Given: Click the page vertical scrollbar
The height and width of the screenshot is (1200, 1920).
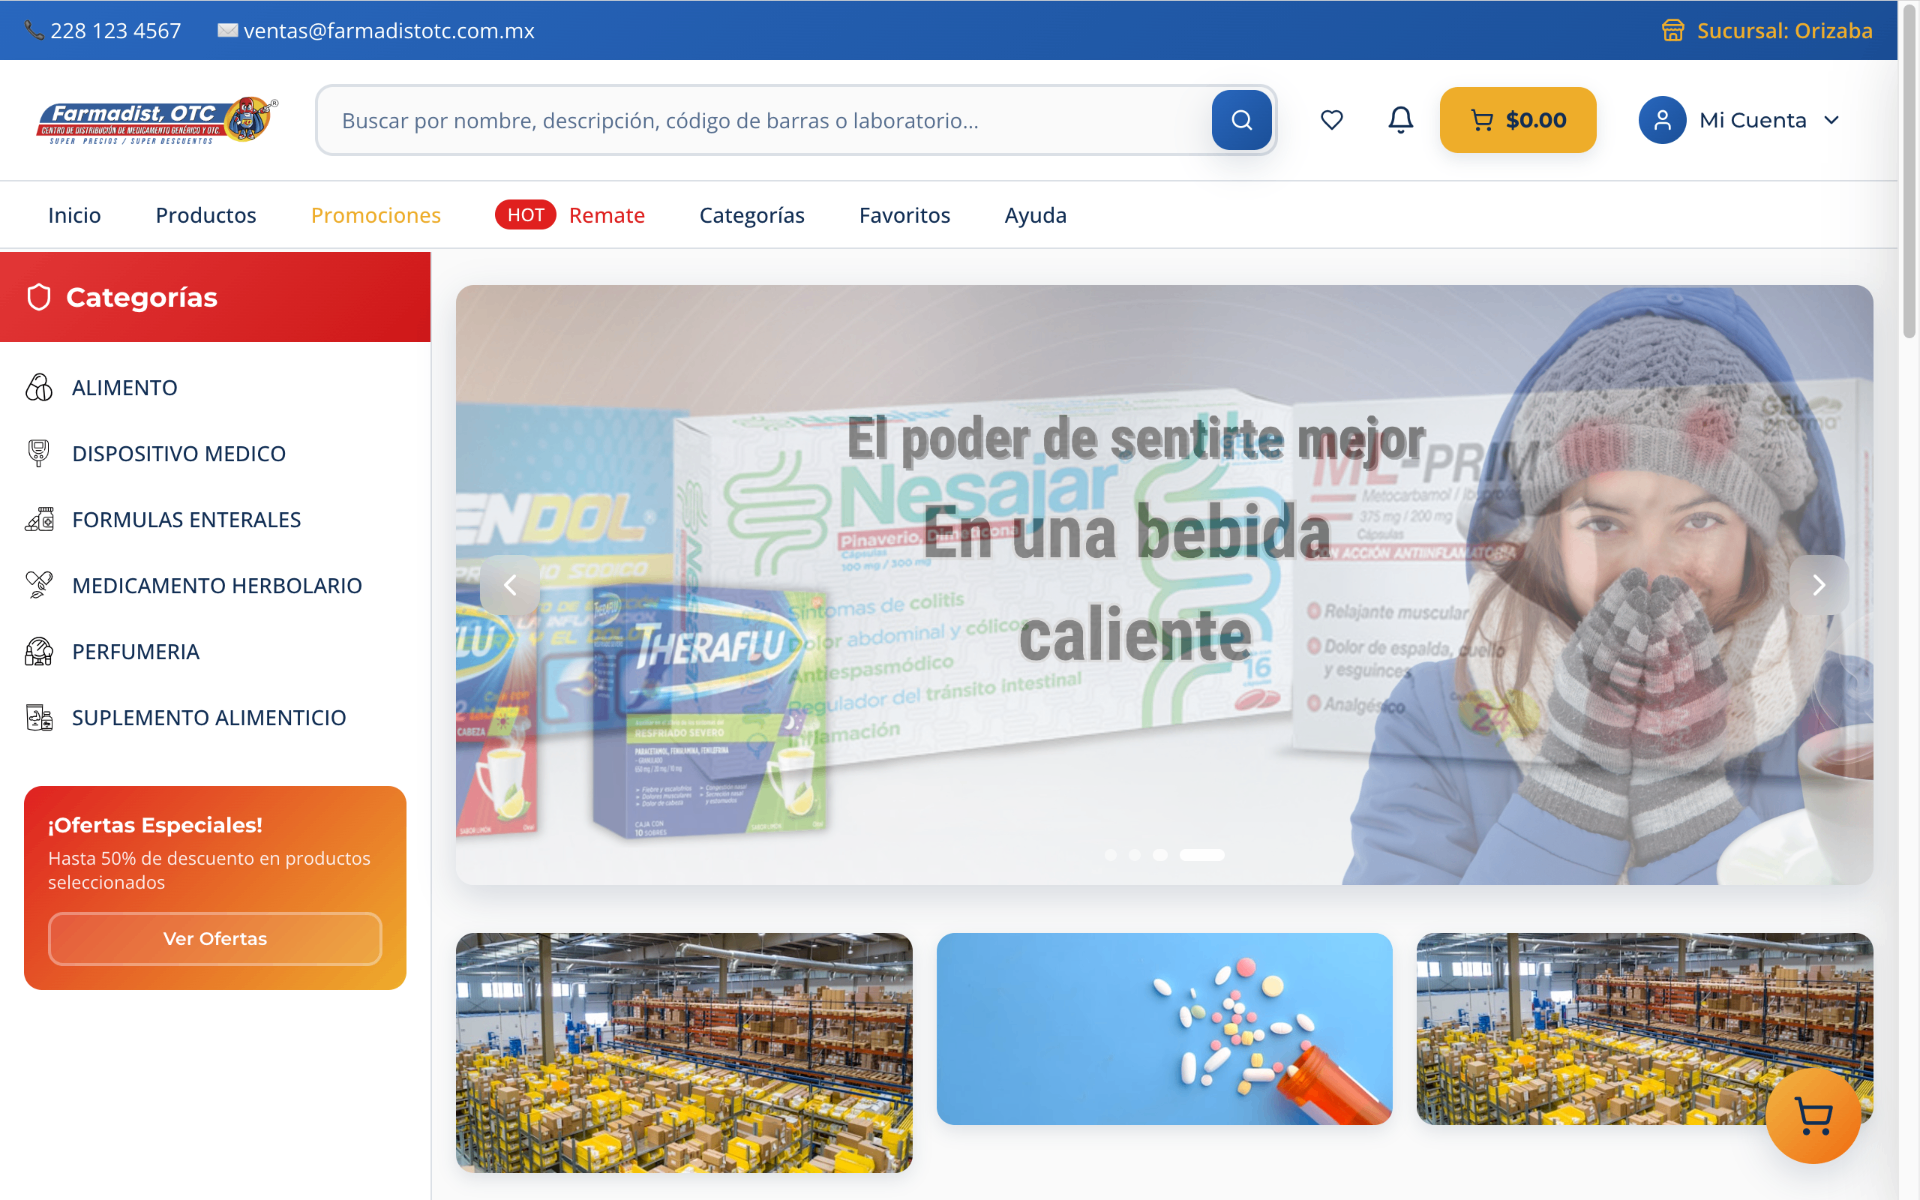Looking at the screenshot, I should 1909,170.
